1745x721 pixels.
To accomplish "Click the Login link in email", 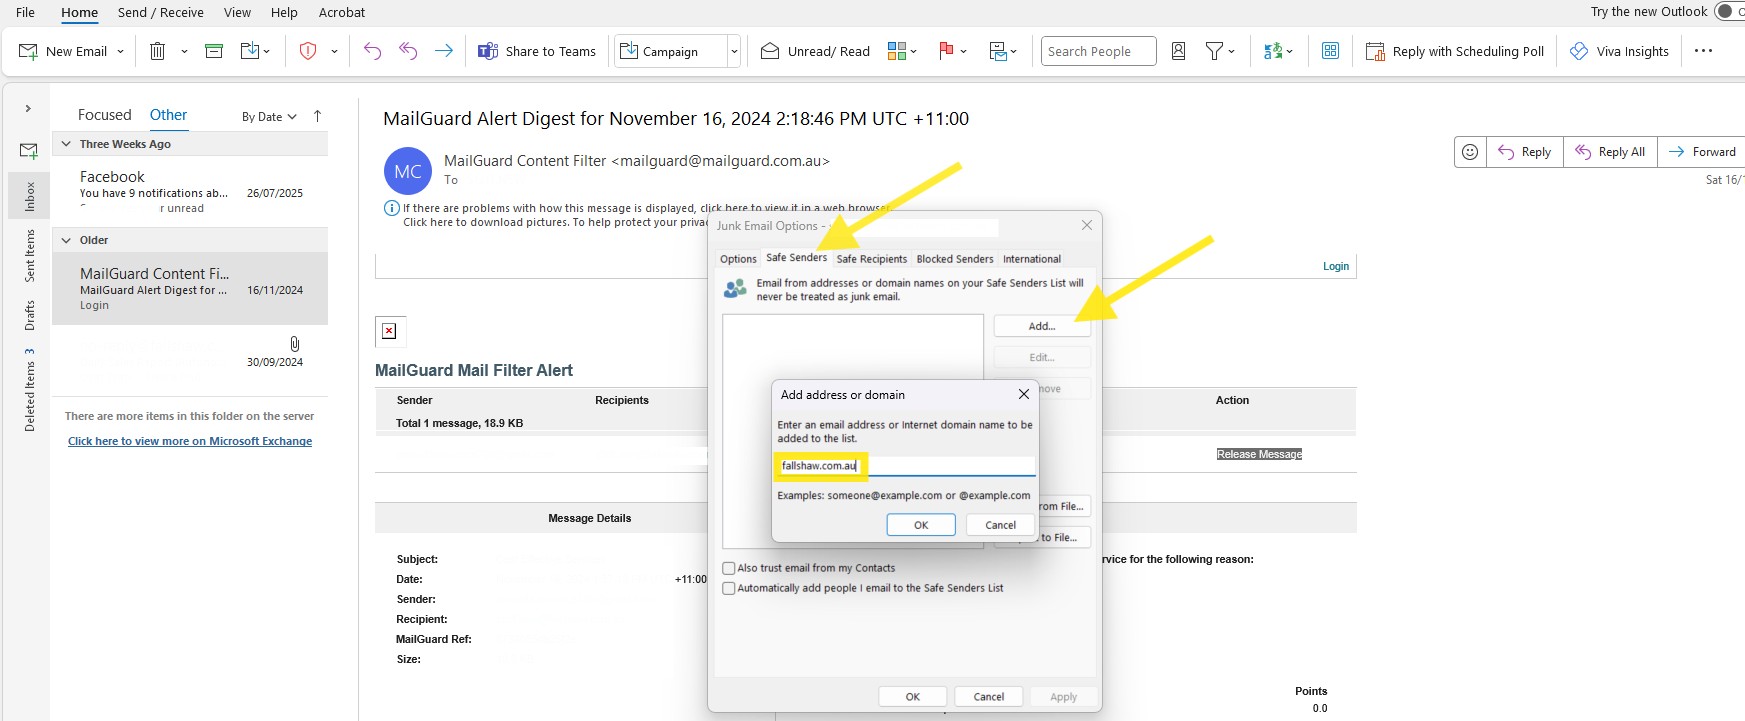I will pos(1336,266).
